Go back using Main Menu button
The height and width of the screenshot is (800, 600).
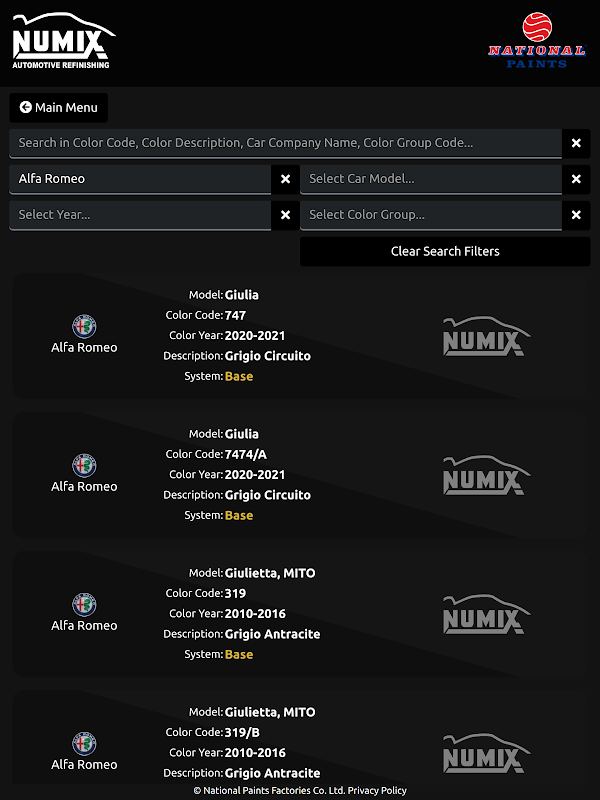coord(58,108)
